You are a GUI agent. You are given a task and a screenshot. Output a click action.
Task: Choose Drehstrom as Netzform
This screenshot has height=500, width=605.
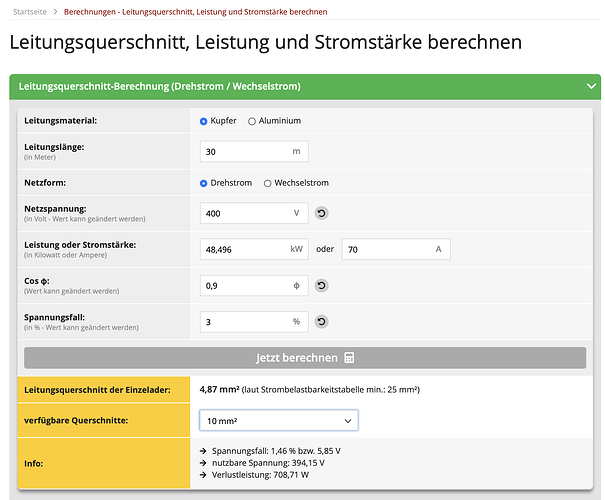(x=203, y=183)
